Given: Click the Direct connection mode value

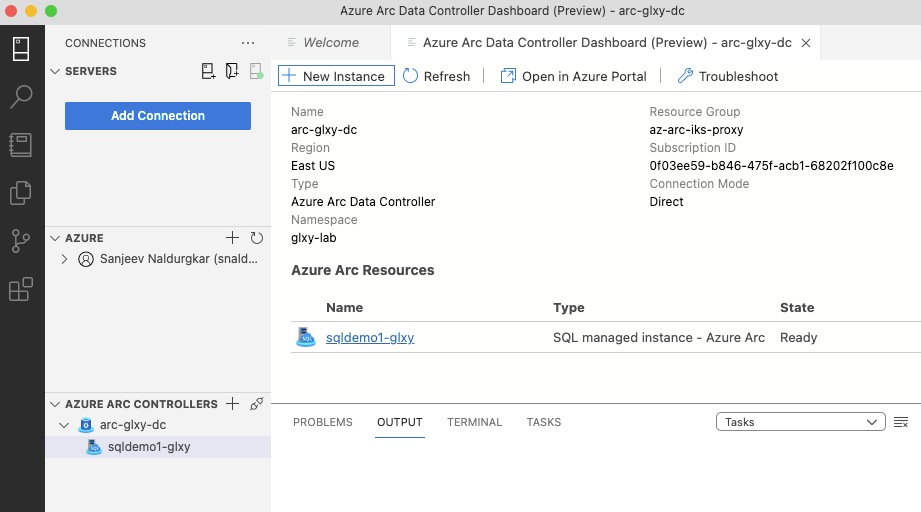Looking at the screenshot, I should 666,201.
